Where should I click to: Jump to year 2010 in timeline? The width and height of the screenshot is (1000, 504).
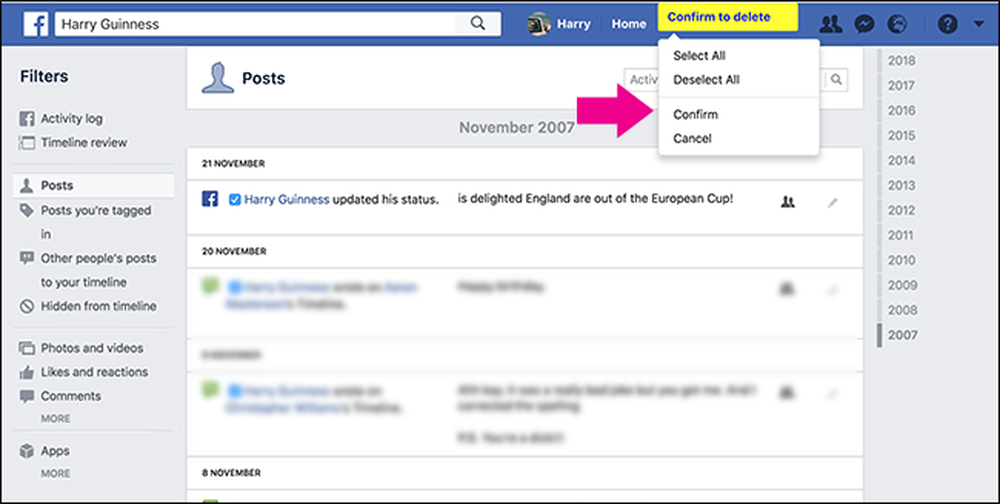901,260
